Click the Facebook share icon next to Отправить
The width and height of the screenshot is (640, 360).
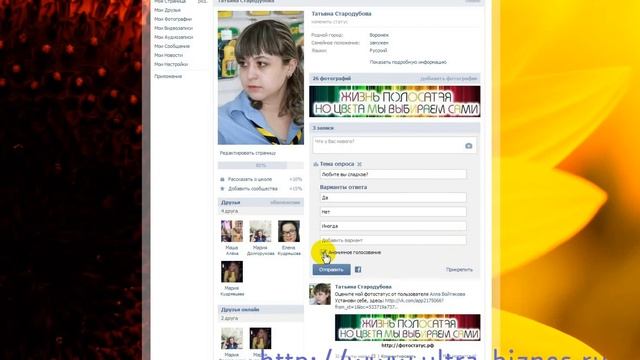click(358, 269)
